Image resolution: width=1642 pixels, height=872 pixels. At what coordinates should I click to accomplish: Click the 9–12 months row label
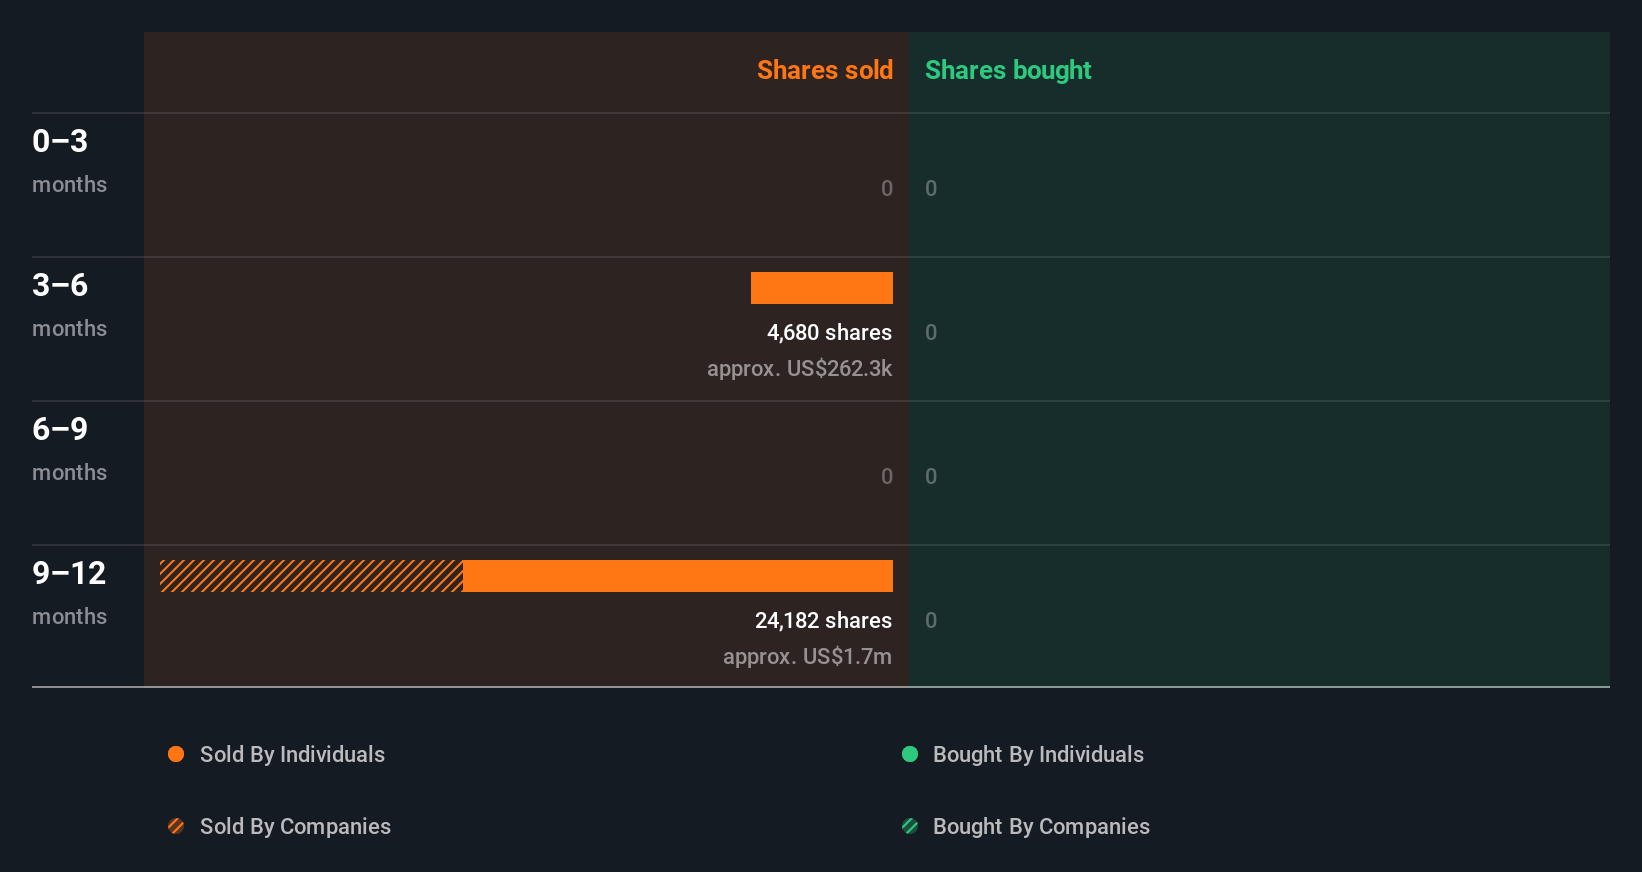tap(69, 593)
